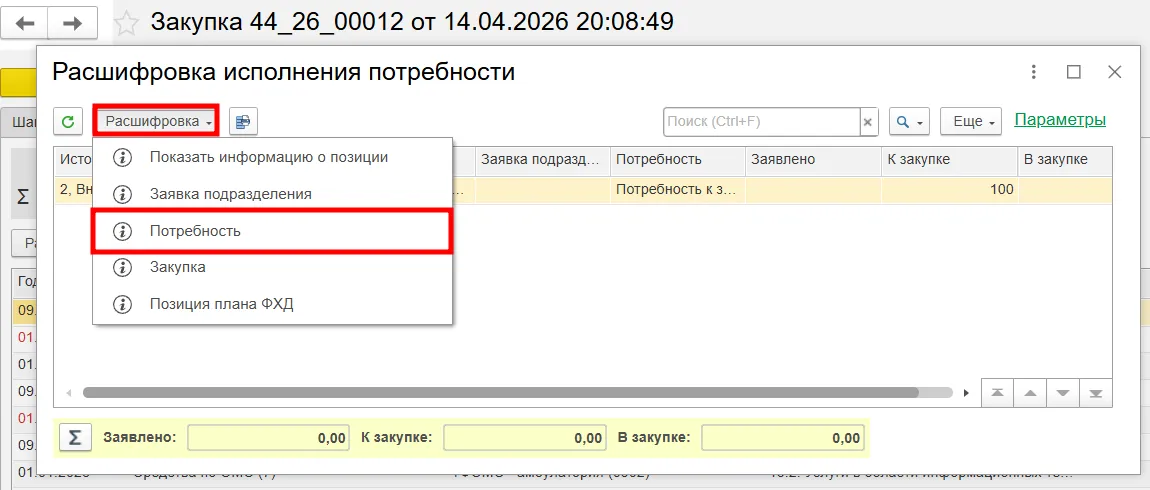Select the Потребность к з... table cell
Image resolution: width=1150 pixels, height=490 pixels.
(678, 189)
